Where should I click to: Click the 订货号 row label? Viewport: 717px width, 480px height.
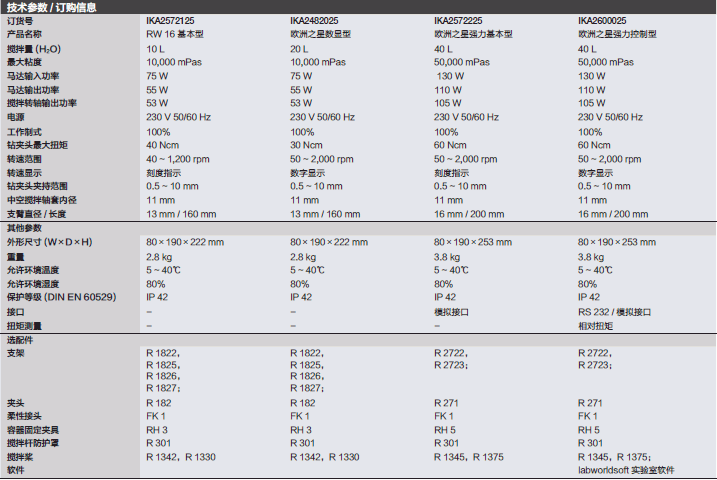pyautogui.click(x=20, y=21)
